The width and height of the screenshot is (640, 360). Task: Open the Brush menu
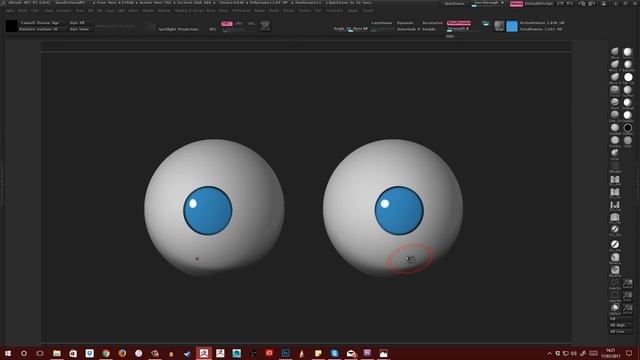23,11
